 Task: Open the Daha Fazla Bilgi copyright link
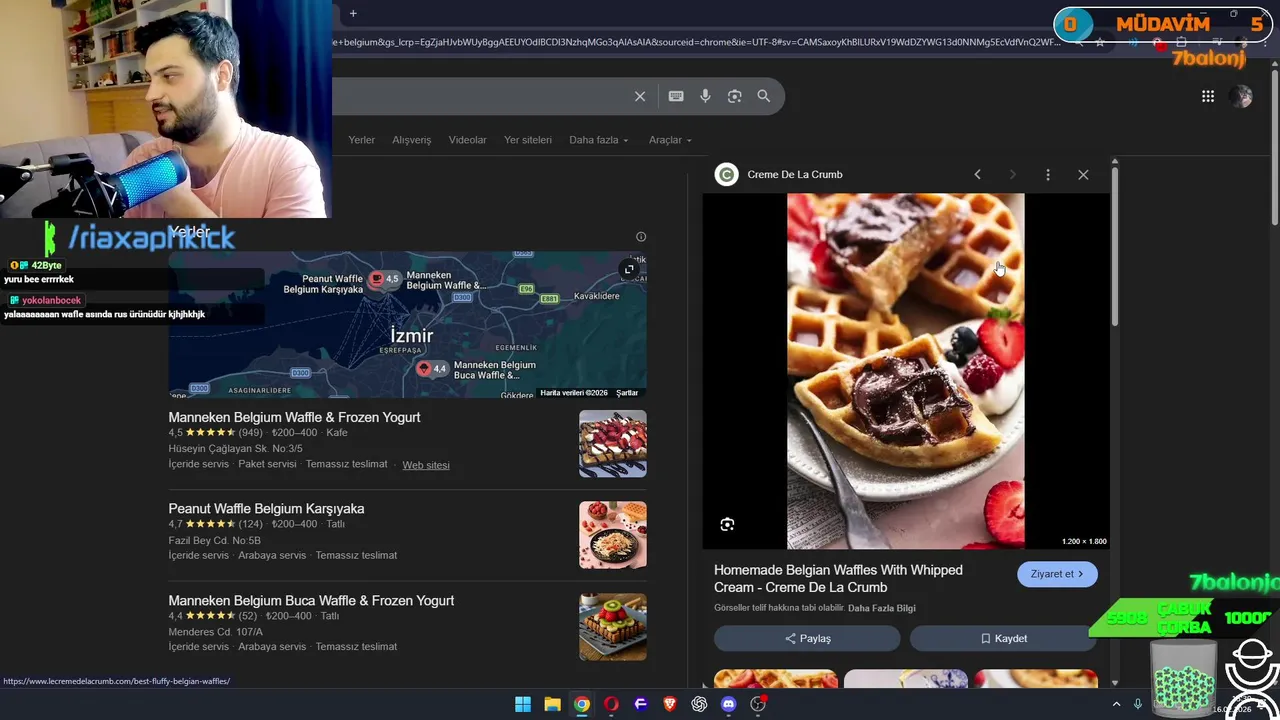[x=881, y=608]
